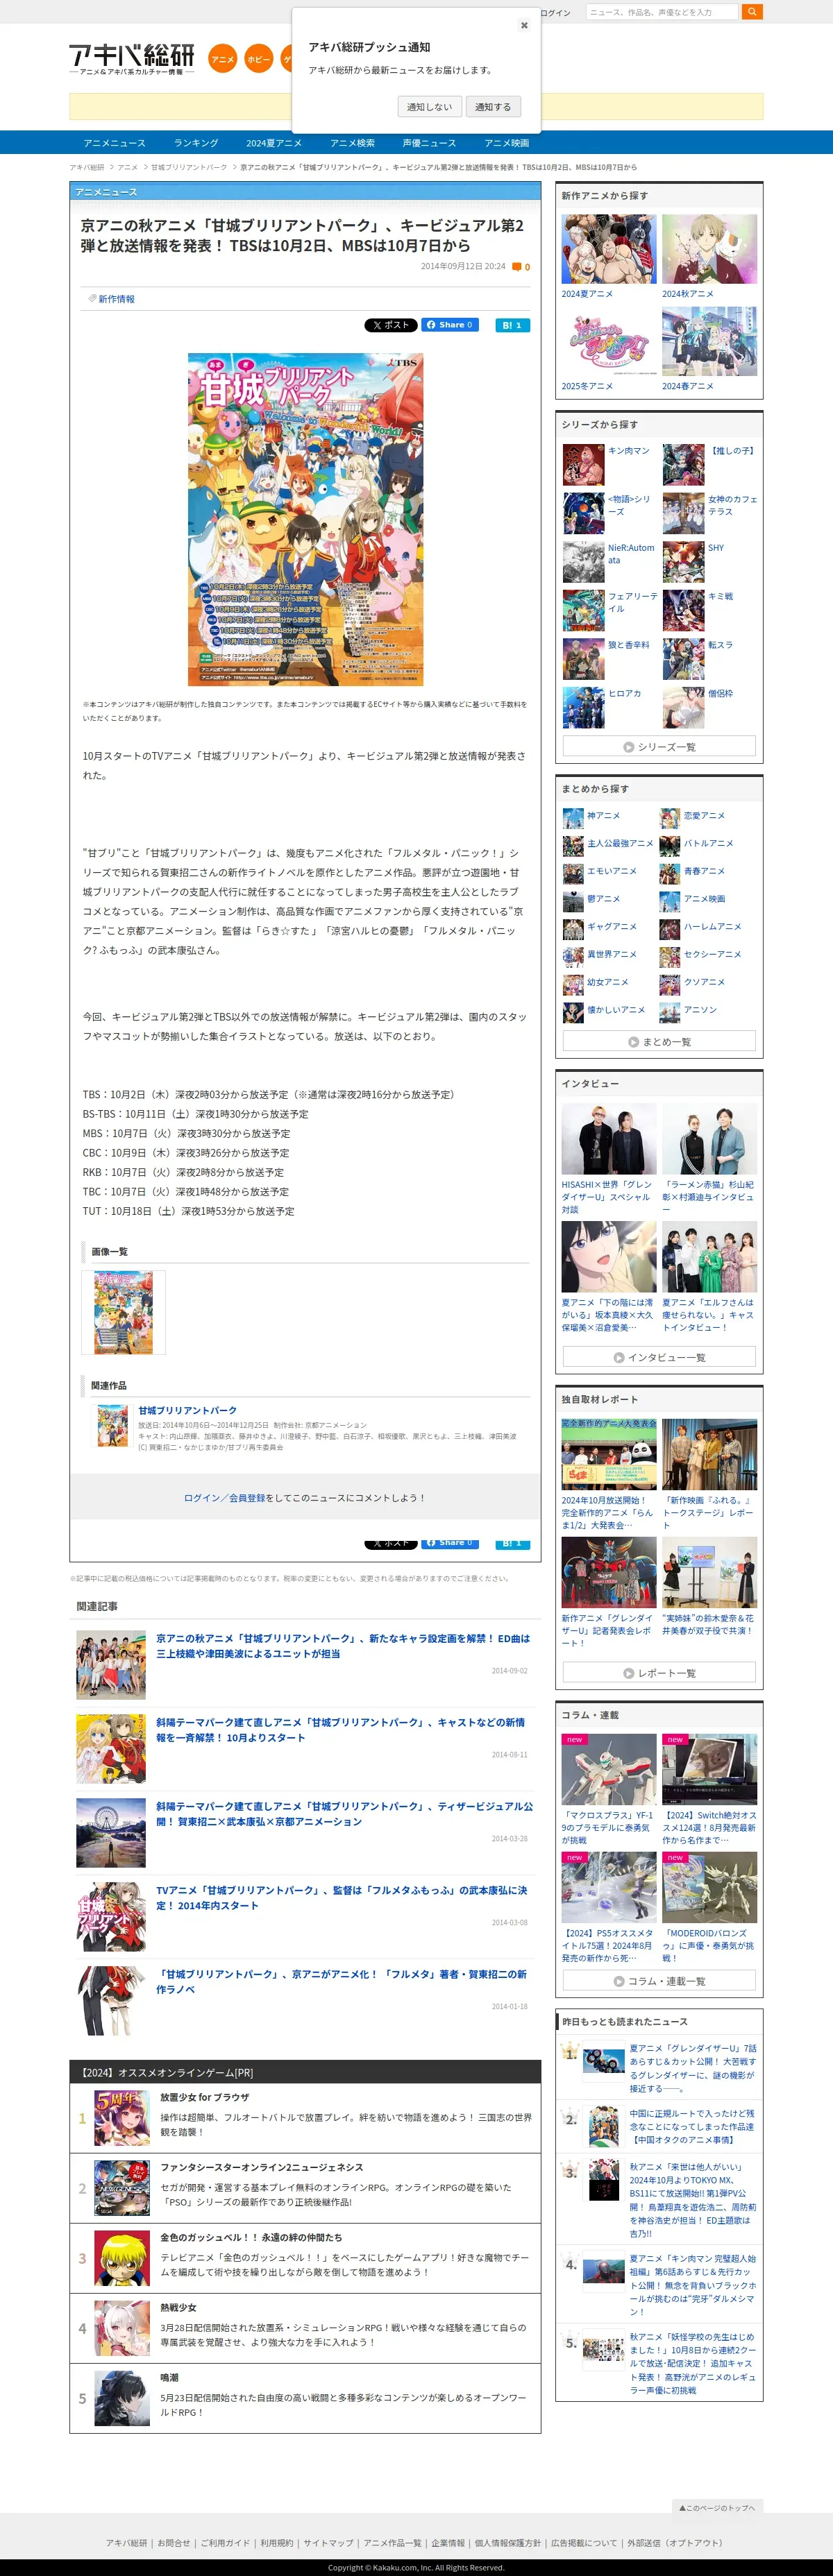833x2576 pixels.
Task: Open the 2024夏アニメ nav tab
Action: (274, 143)
